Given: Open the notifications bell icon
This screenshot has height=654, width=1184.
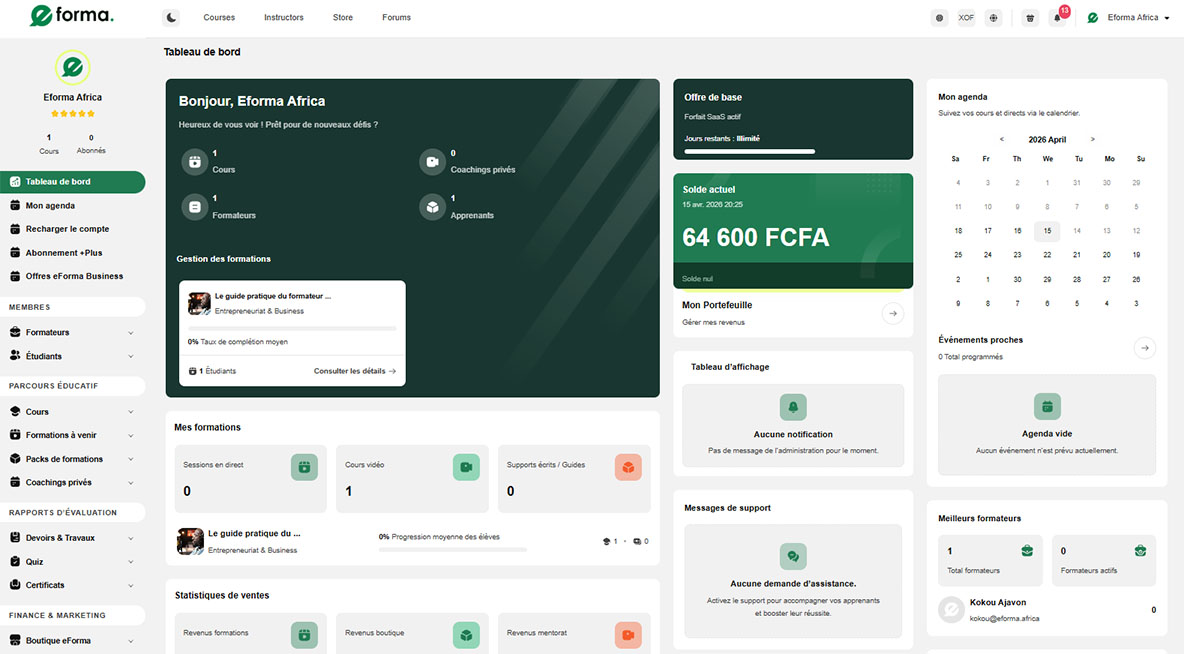Looking at the screenshot, I should [x=1057, y=18].
